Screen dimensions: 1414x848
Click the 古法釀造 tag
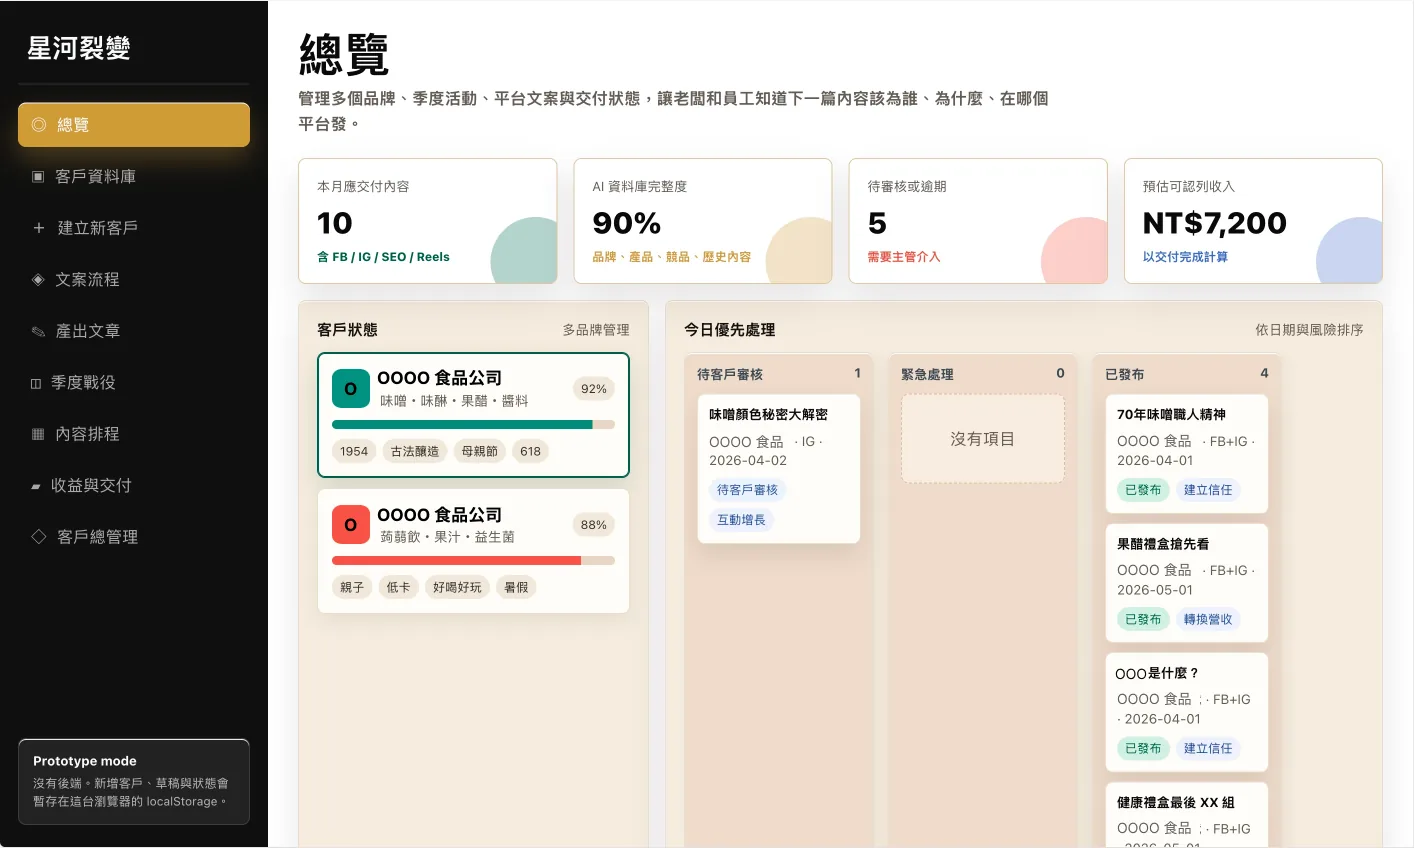[x=415, y=451]
